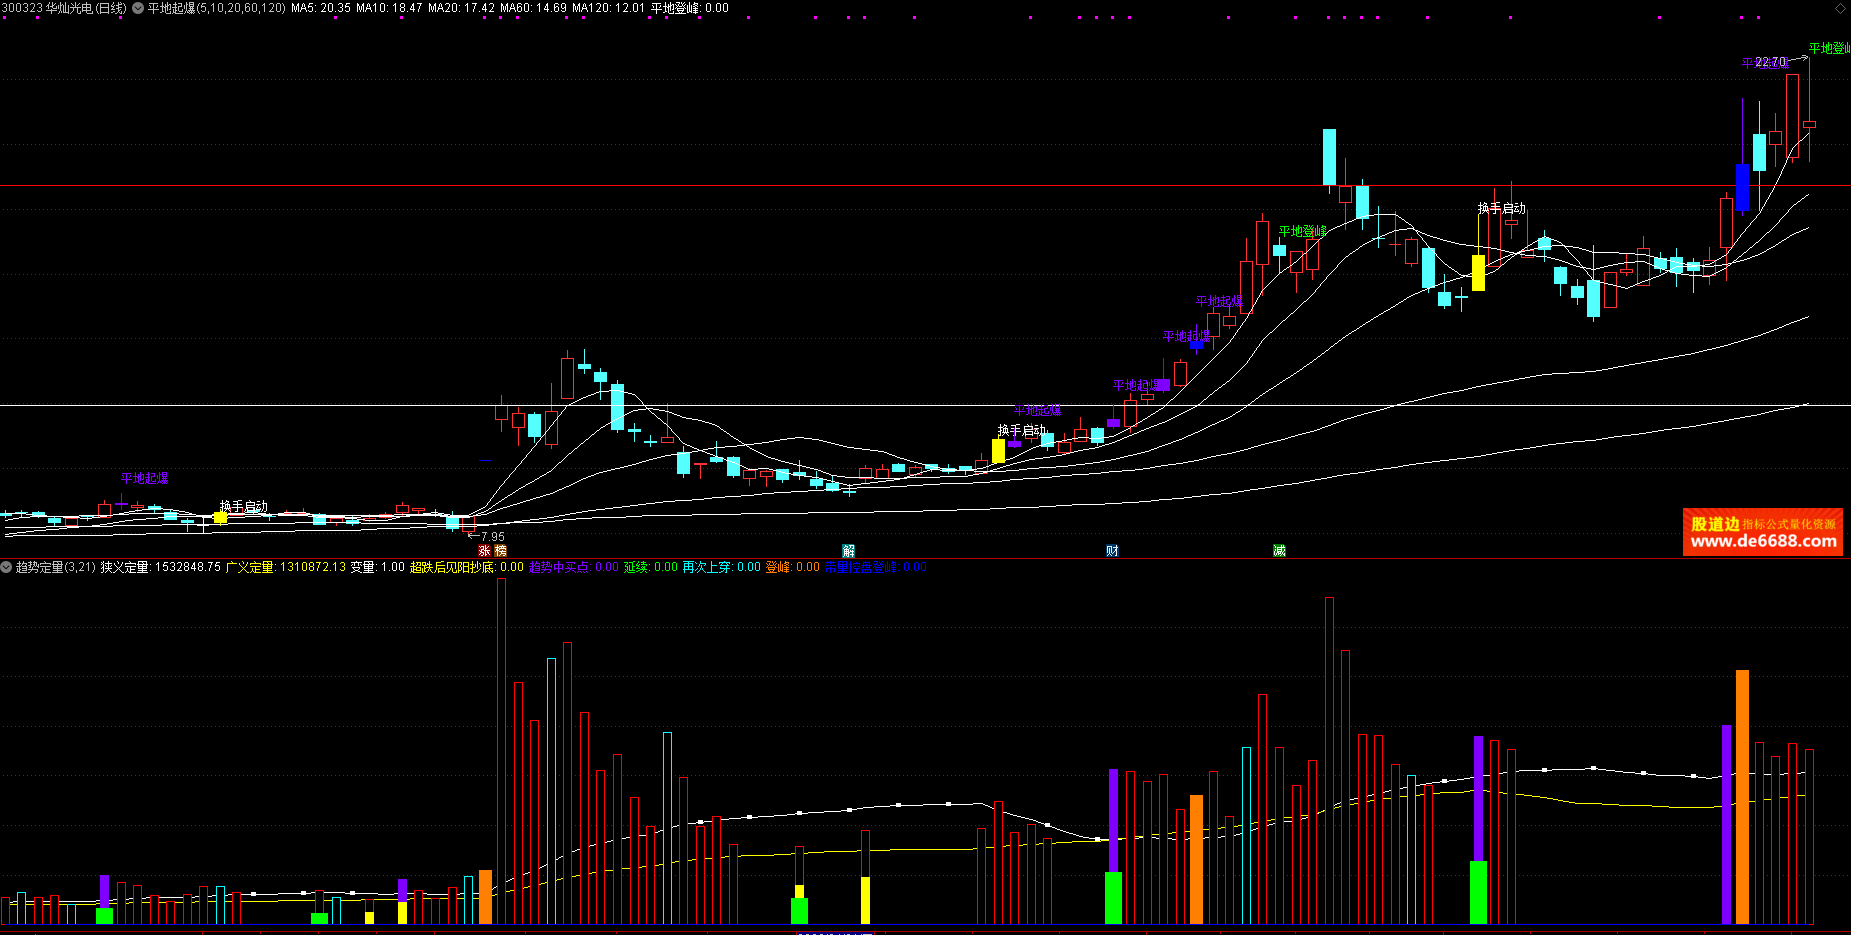The width and height of the screenshot is (1851, 935).
Task: Click the MA5: 20.35 readout
Action: (320, 8)
